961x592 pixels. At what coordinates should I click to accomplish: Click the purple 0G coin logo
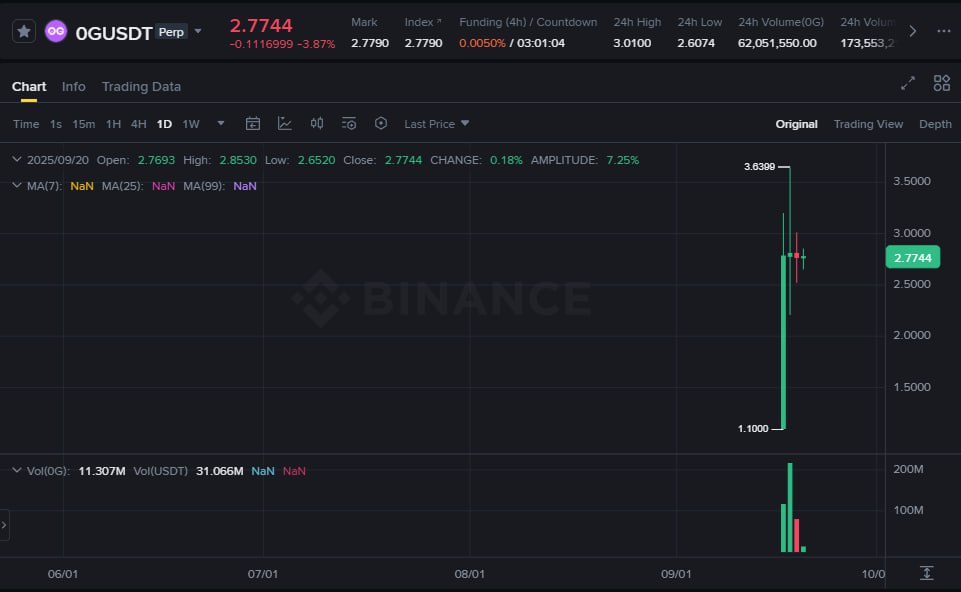click(56, 31)
